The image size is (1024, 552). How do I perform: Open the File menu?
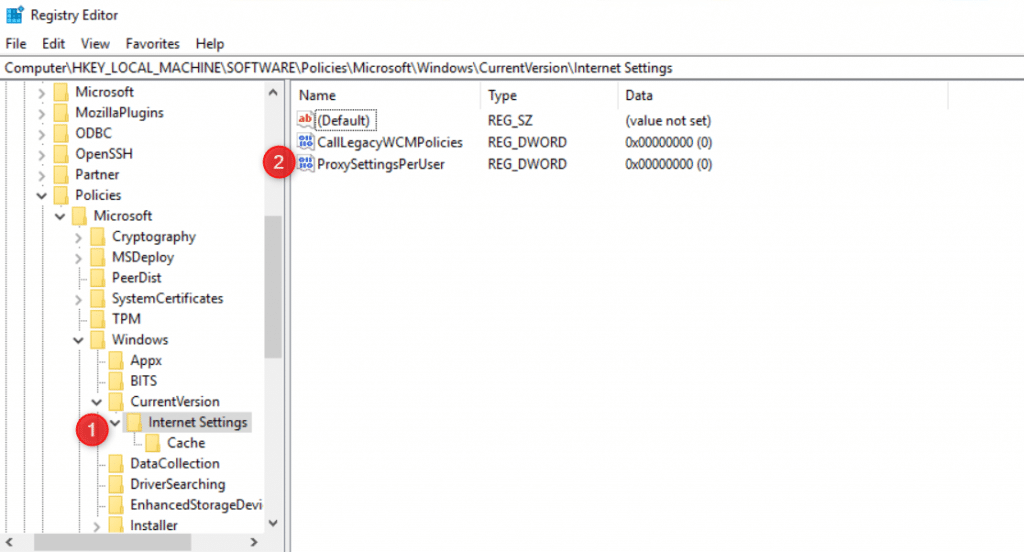point(16,44)
